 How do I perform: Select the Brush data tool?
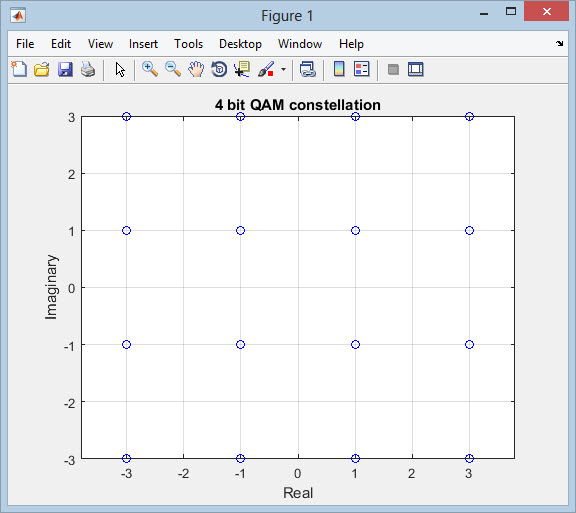(266, 69)
